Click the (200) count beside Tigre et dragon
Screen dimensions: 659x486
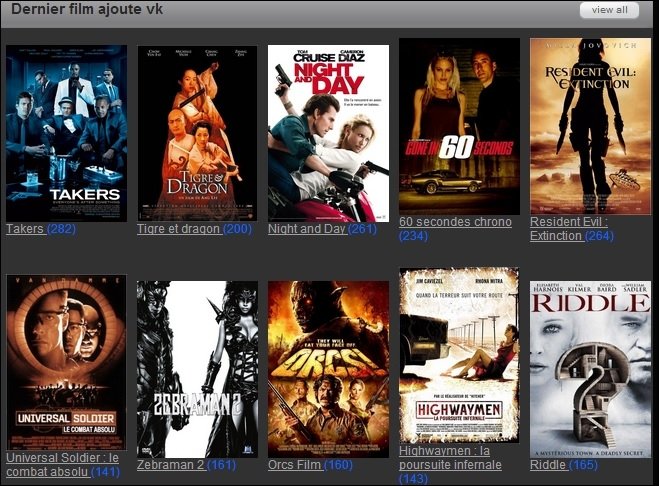click(237, 229)
